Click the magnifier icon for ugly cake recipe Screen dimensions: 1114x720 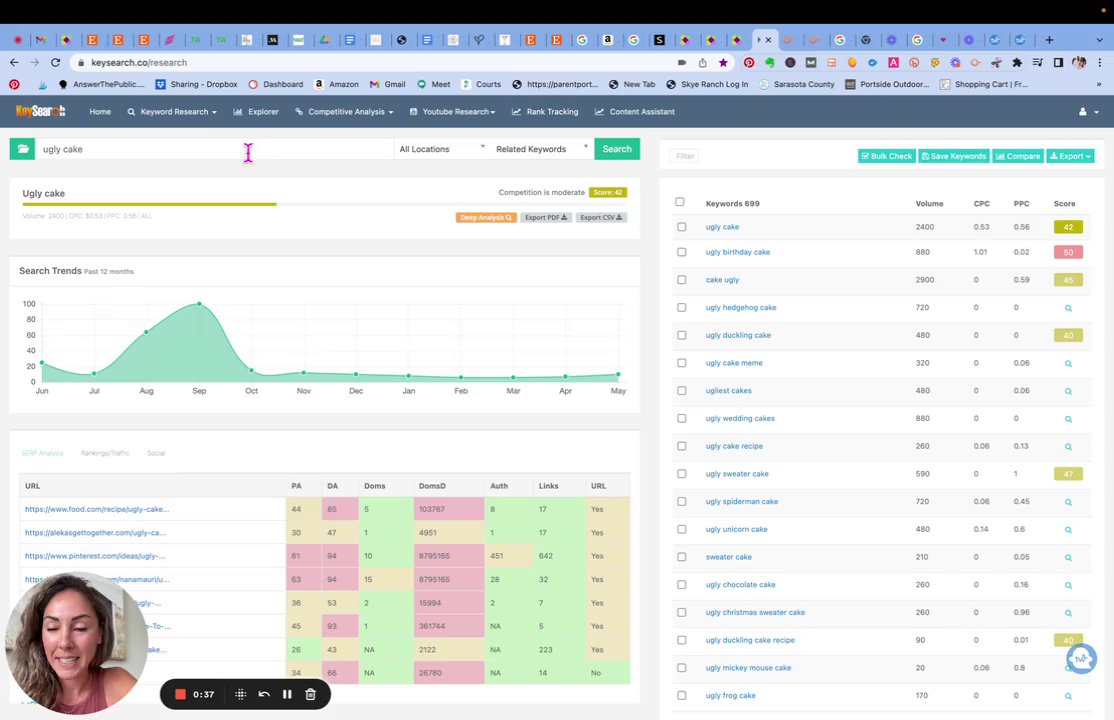click(1068, 446)
